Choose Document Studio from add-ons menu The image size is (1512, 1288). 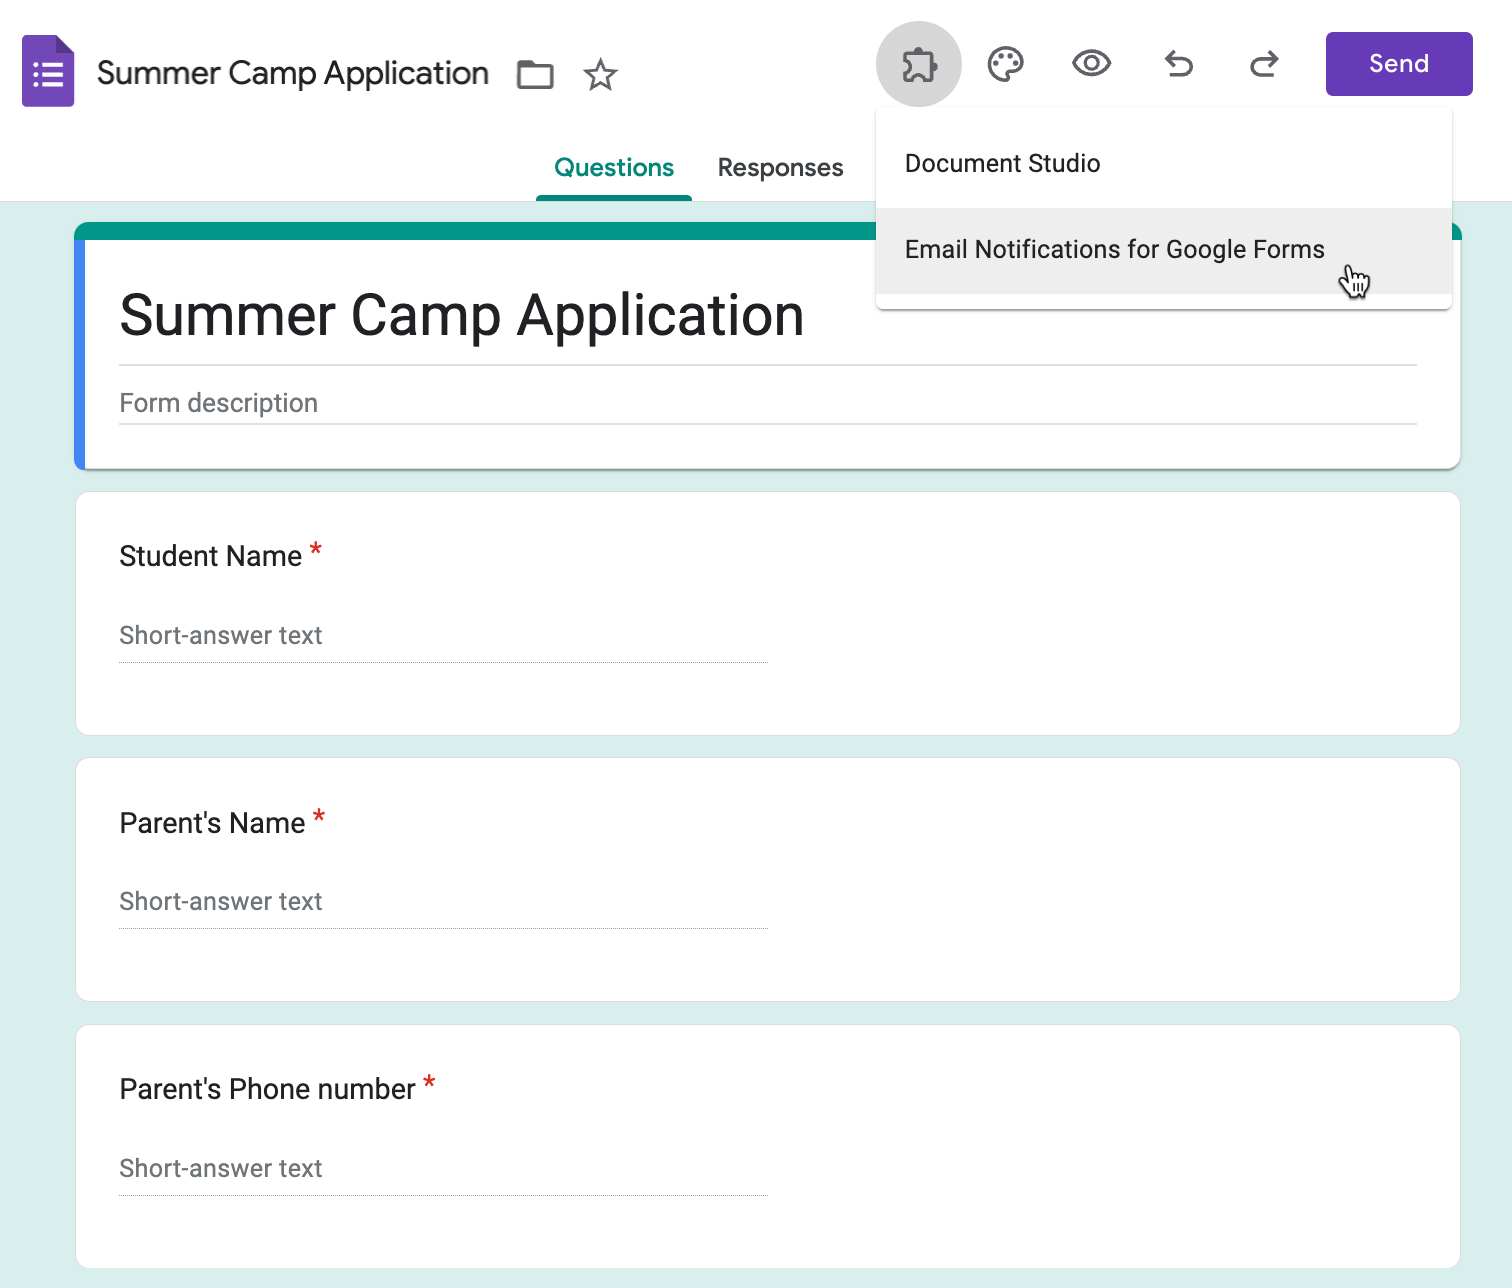[1002, 164]
